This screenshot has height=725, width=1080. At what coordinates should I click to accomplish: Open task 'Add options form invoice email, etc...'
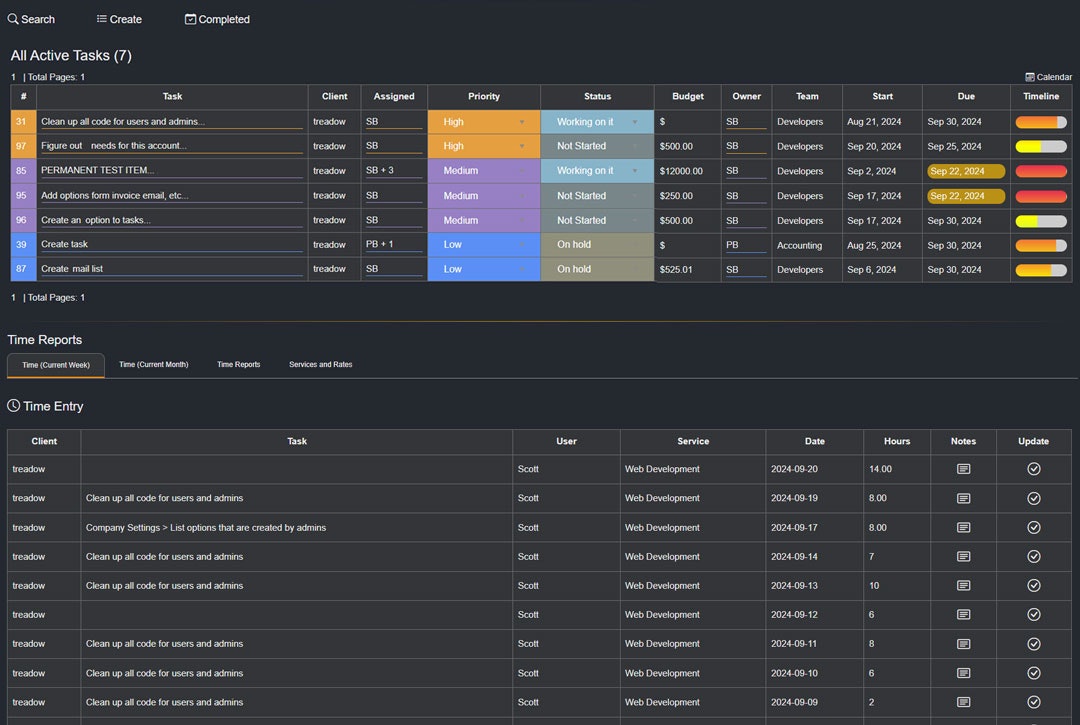click(x=172, y=196)
